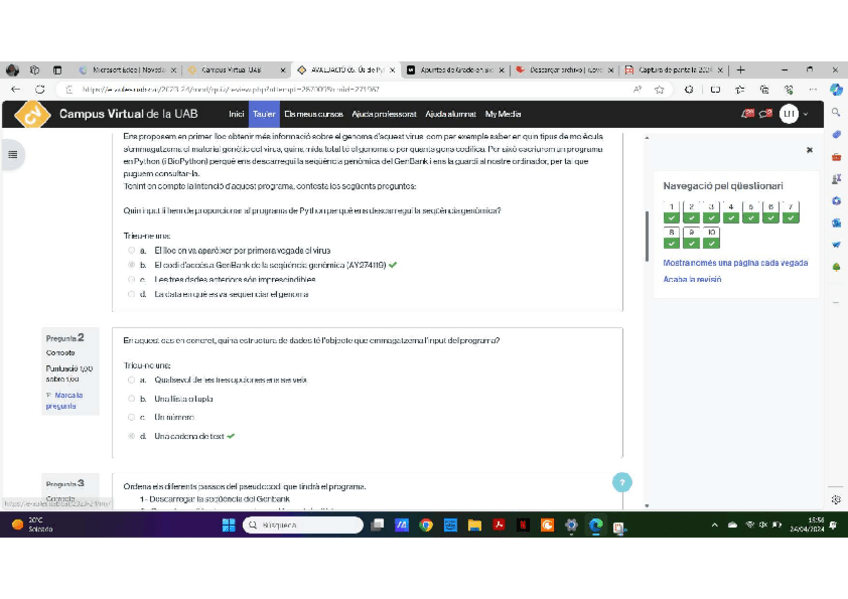Jump to question 4 in navigation
Image resolution: width=848 pixels, height=599 pixels.
pos(731,212)
